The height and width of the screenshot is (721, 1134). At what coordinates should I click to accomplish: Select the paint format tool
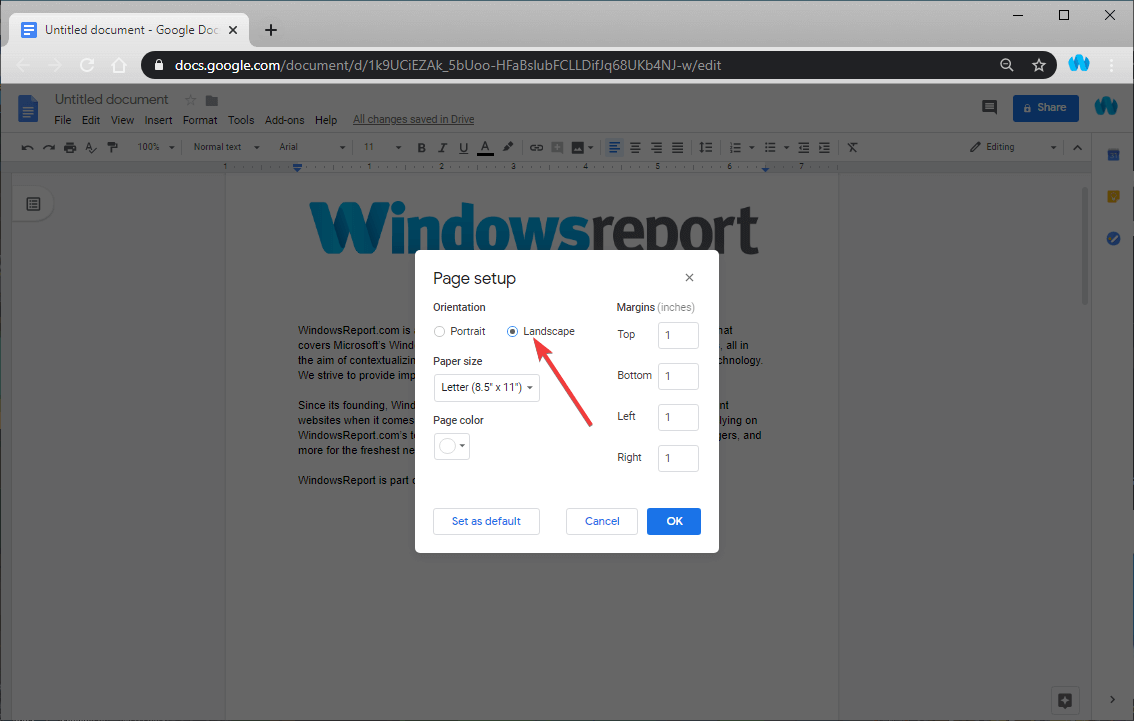tap(113, 147)
